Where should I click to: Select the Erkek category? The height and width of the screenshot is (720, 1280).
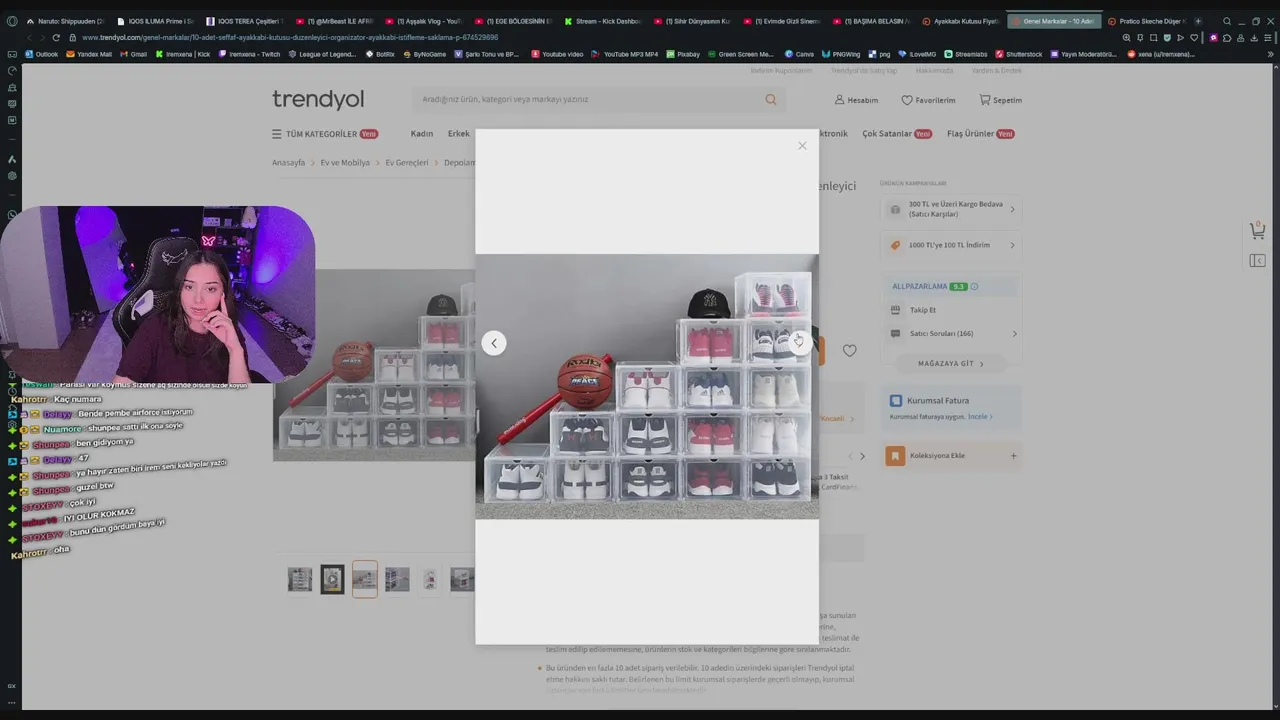(x=459, y=134)
